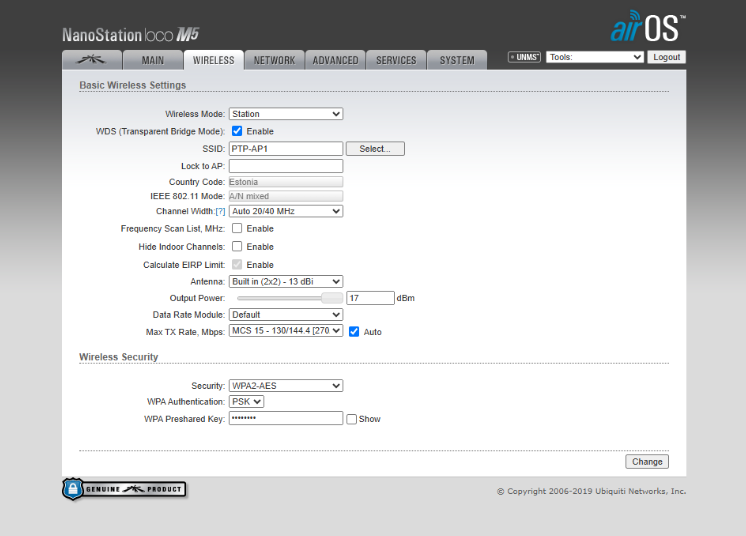This screenshot has height=536, width=746.
Task: Disable WDS Transparent Bridge Mode checkbox
Action: click(x=237, y=131)
